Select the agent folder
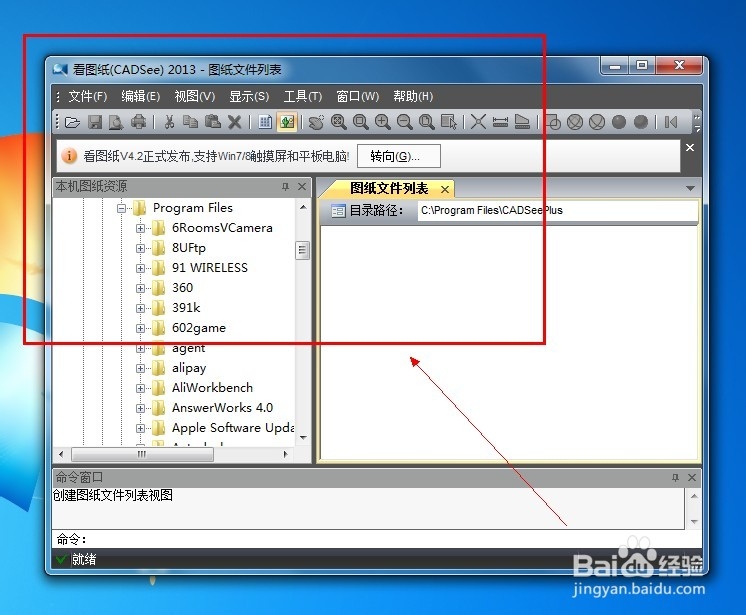 188,348
